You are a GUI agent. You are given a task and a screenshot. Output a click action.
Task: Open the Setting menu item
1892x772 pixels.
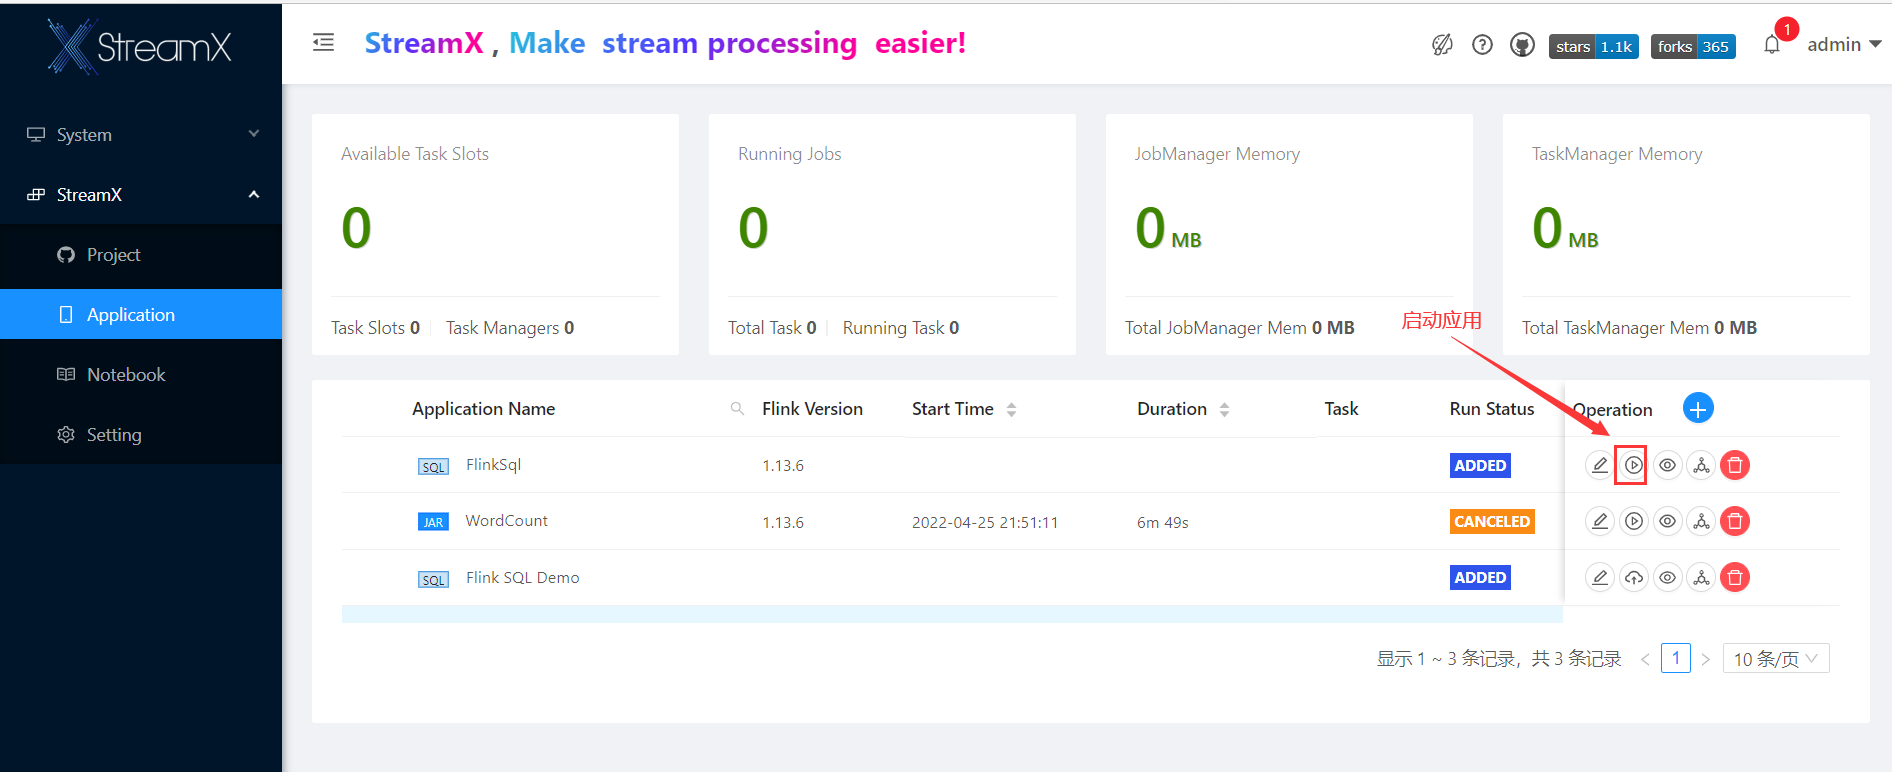141,434
